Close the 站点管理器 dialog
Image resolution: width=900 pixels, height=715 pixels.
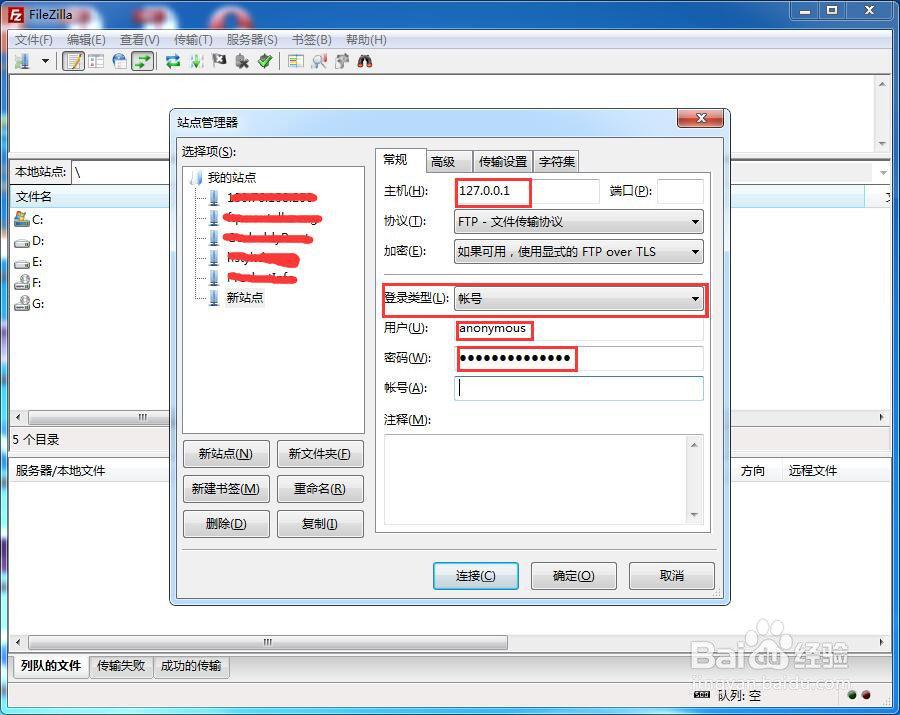(700, 118)
